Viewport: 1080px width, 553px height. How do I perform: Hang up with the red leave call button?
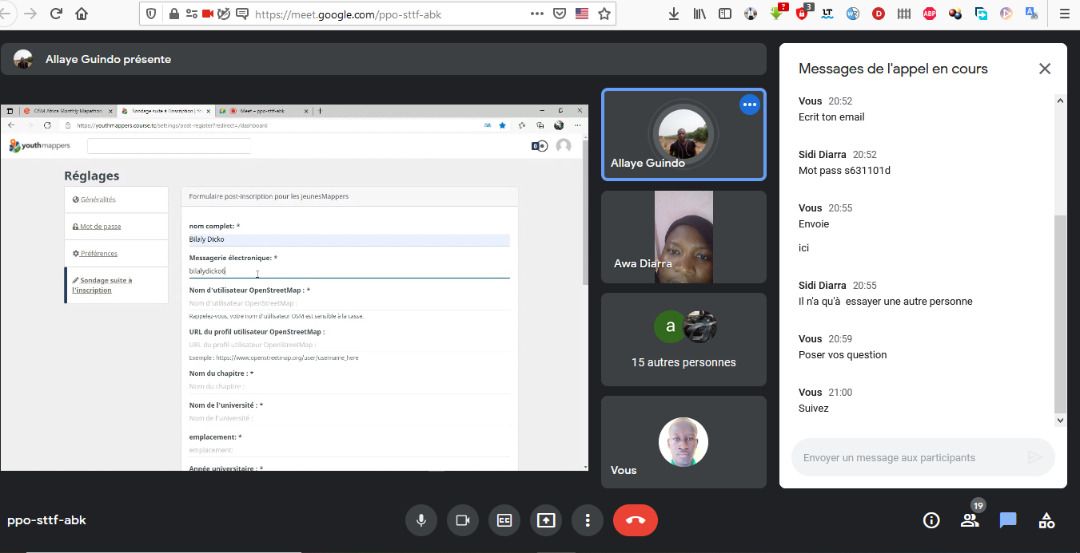(x=635, y=521)
